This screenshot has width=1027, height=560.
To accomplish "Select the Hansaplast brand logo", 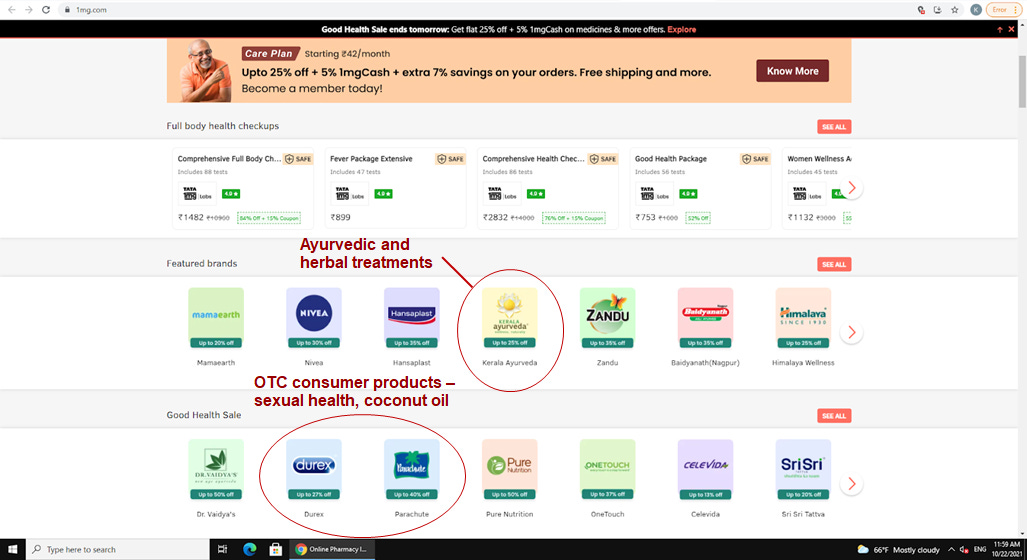I will [x=411, y=318].
